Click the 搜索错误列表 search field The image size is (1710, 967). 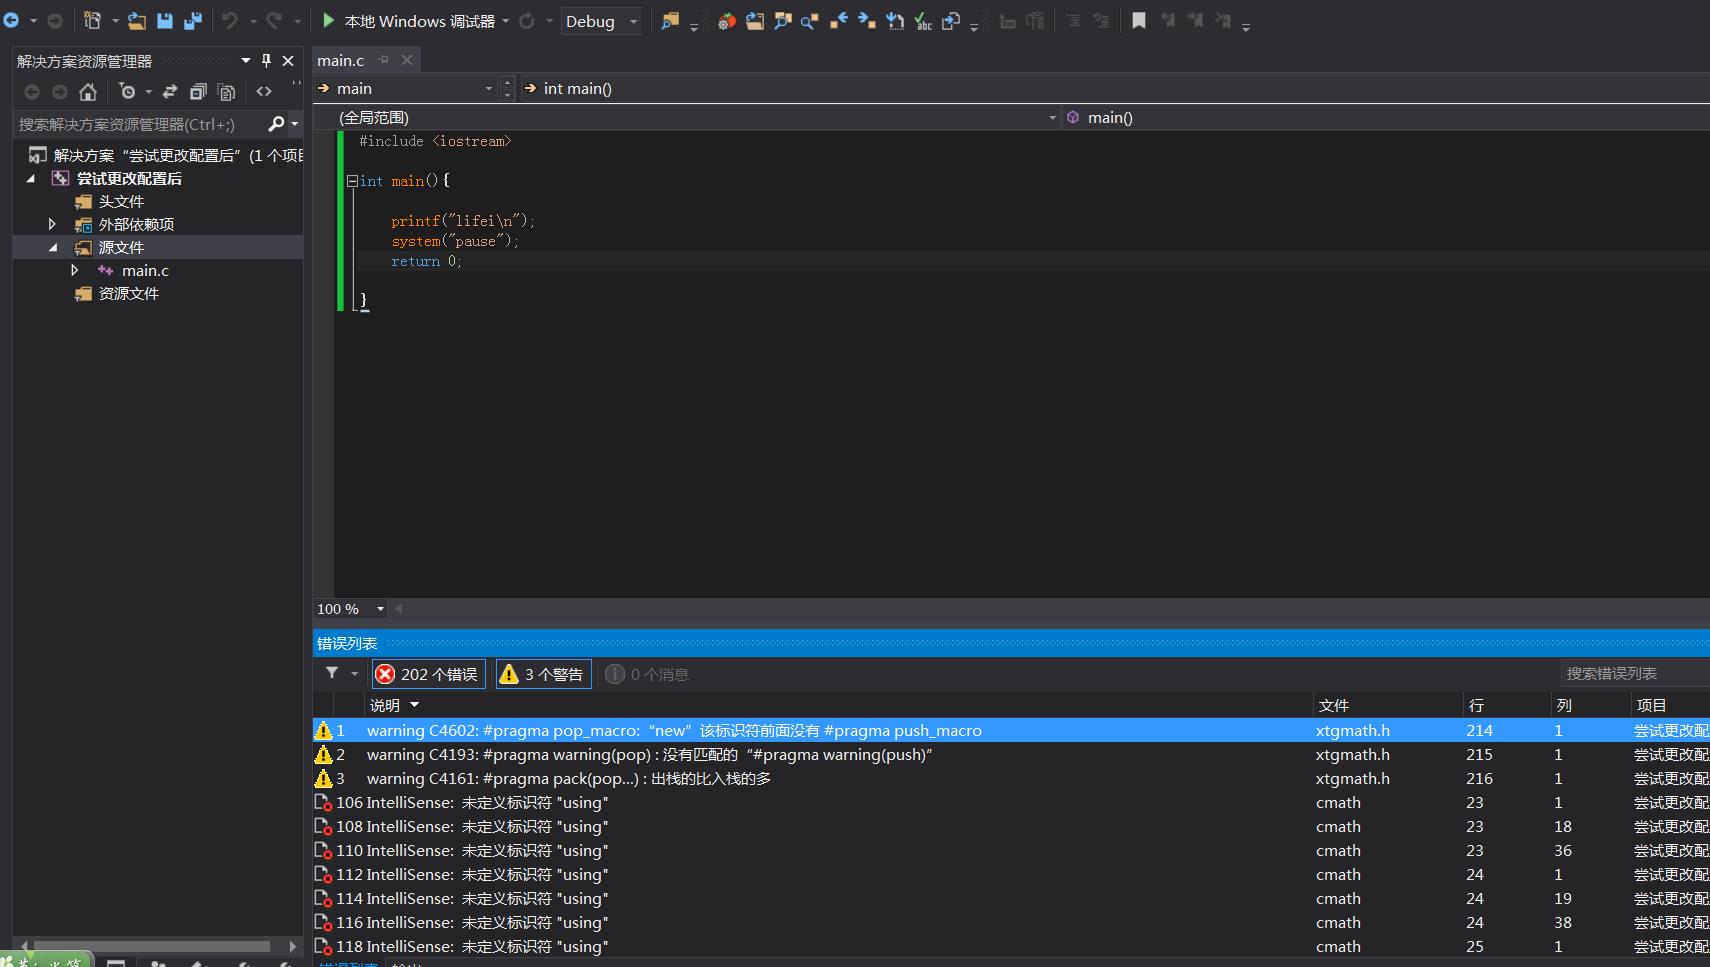pos(1634,674)
